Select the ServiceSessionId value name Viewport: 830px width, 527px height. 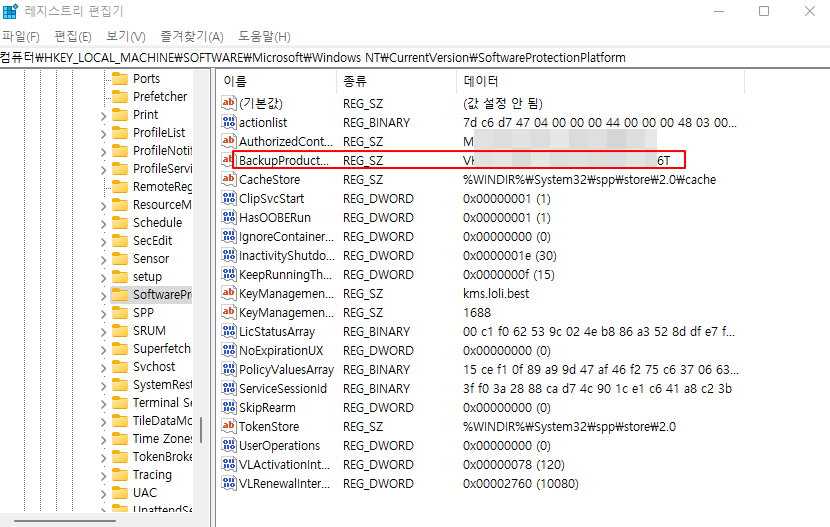pos(283,388)
